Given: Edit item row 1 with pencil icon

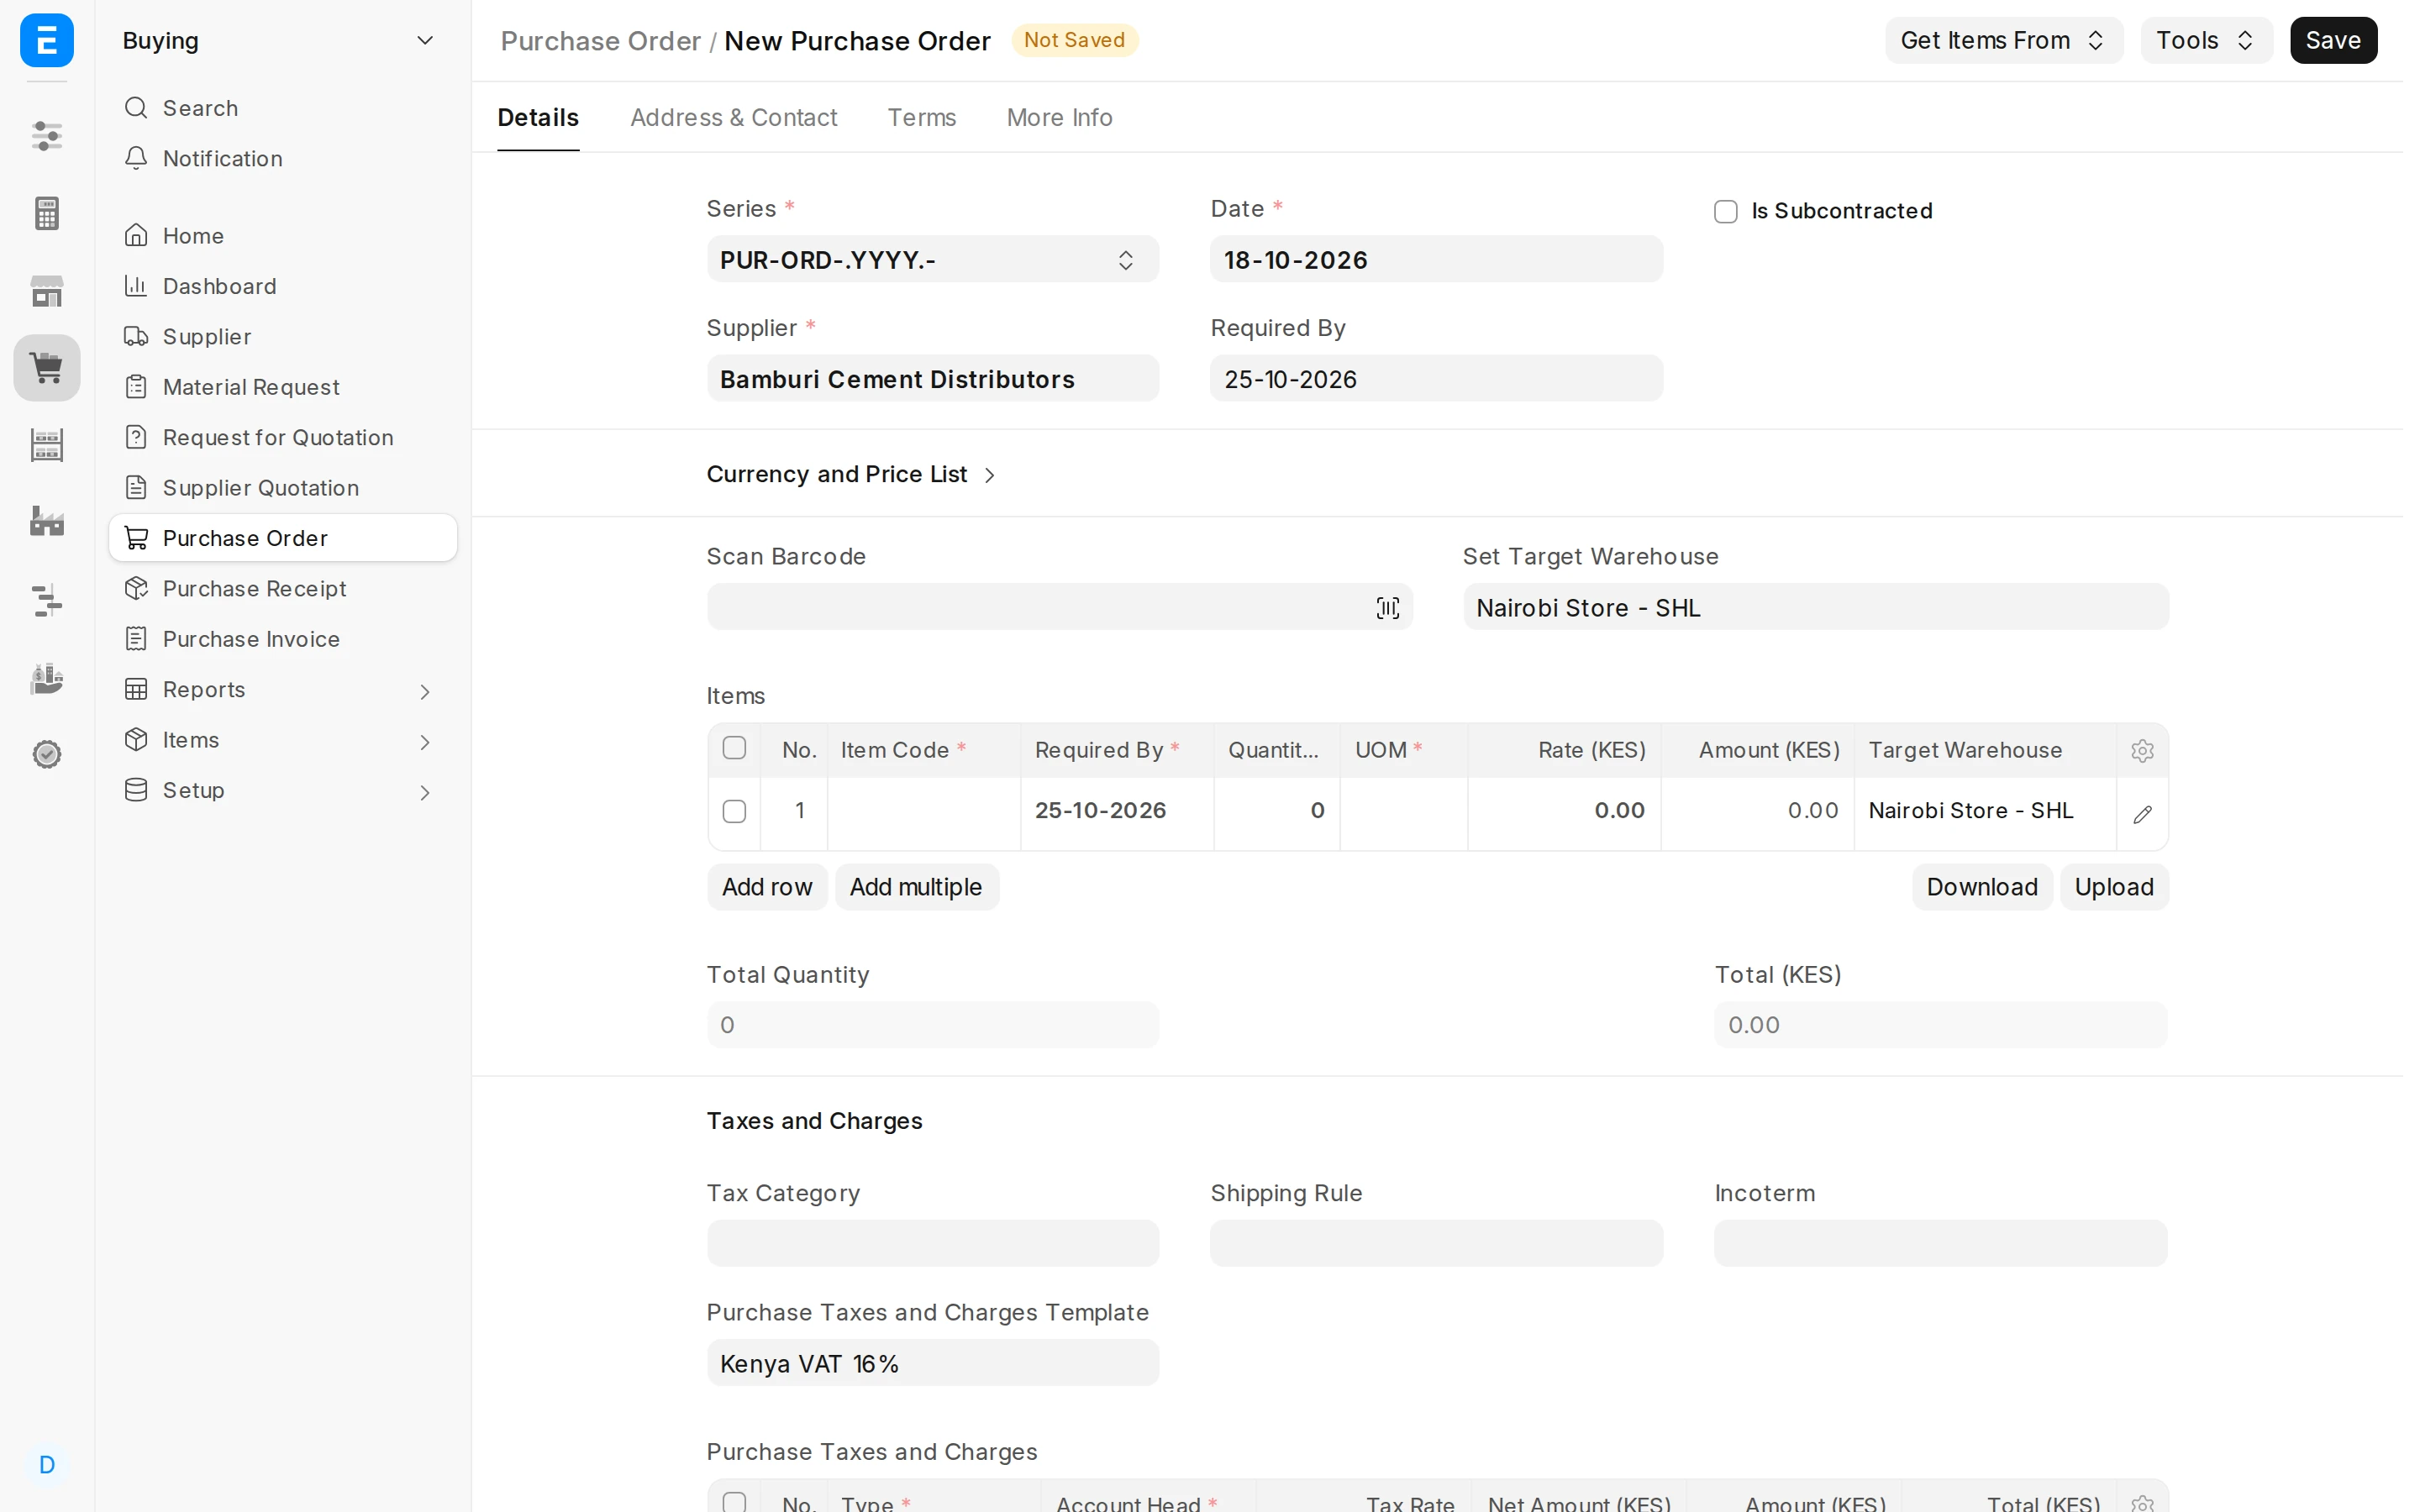Looking at the screenshot, I should tap(2142, 814).
